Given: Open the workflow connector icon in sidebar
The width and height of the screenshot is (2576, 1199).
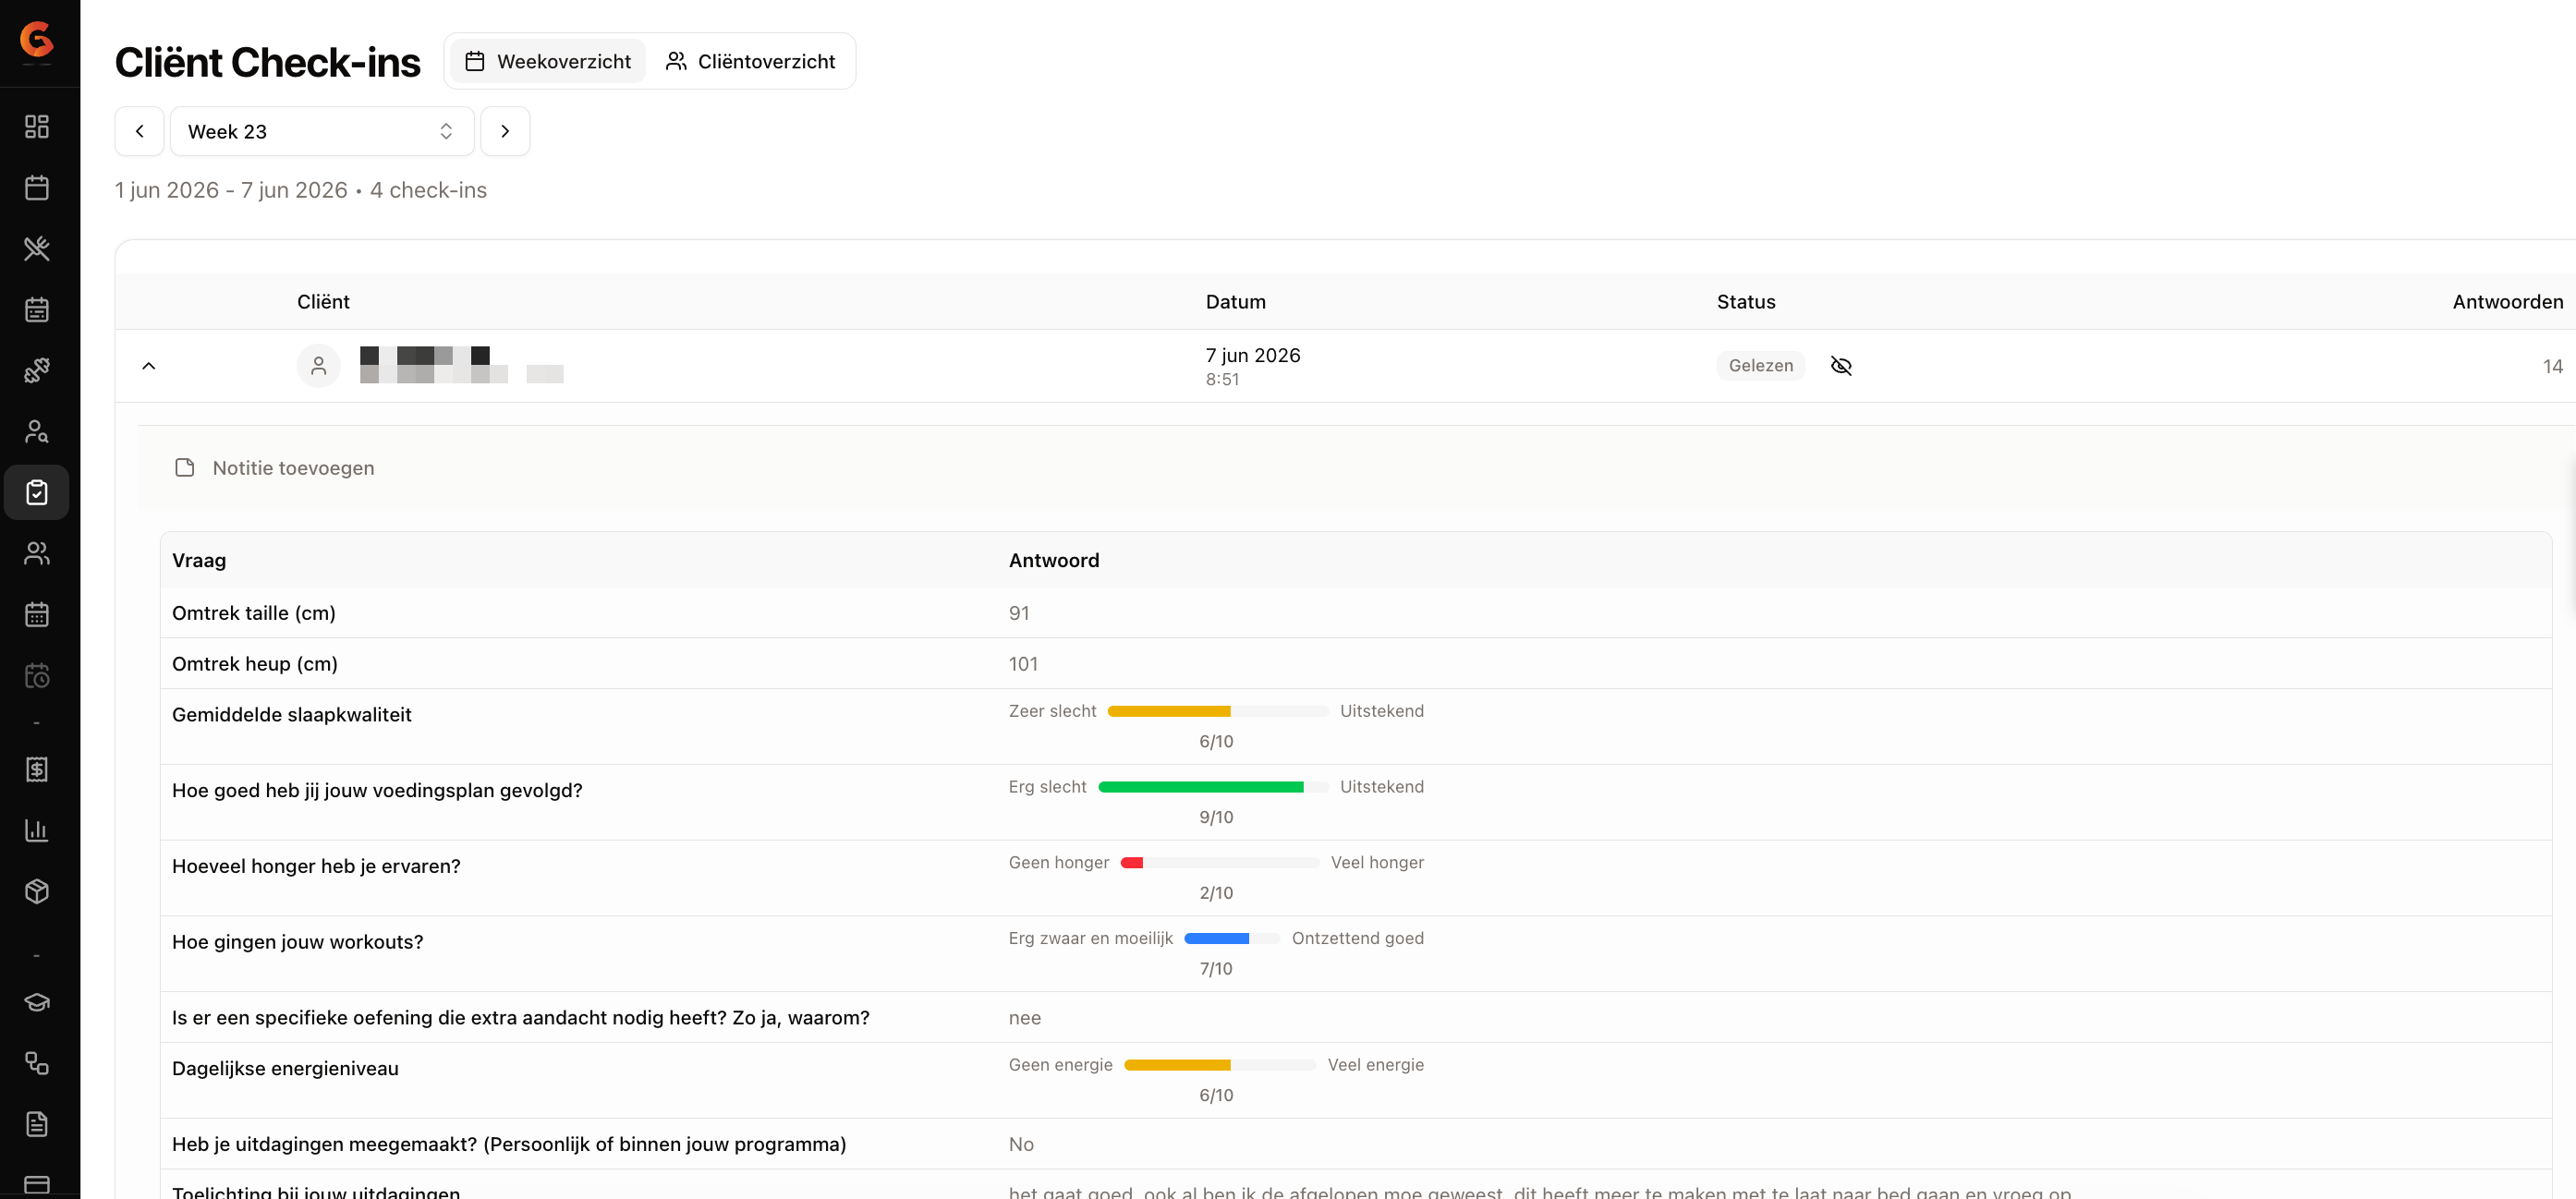Looking at the screenshot, I should (x=37, y=1063).
